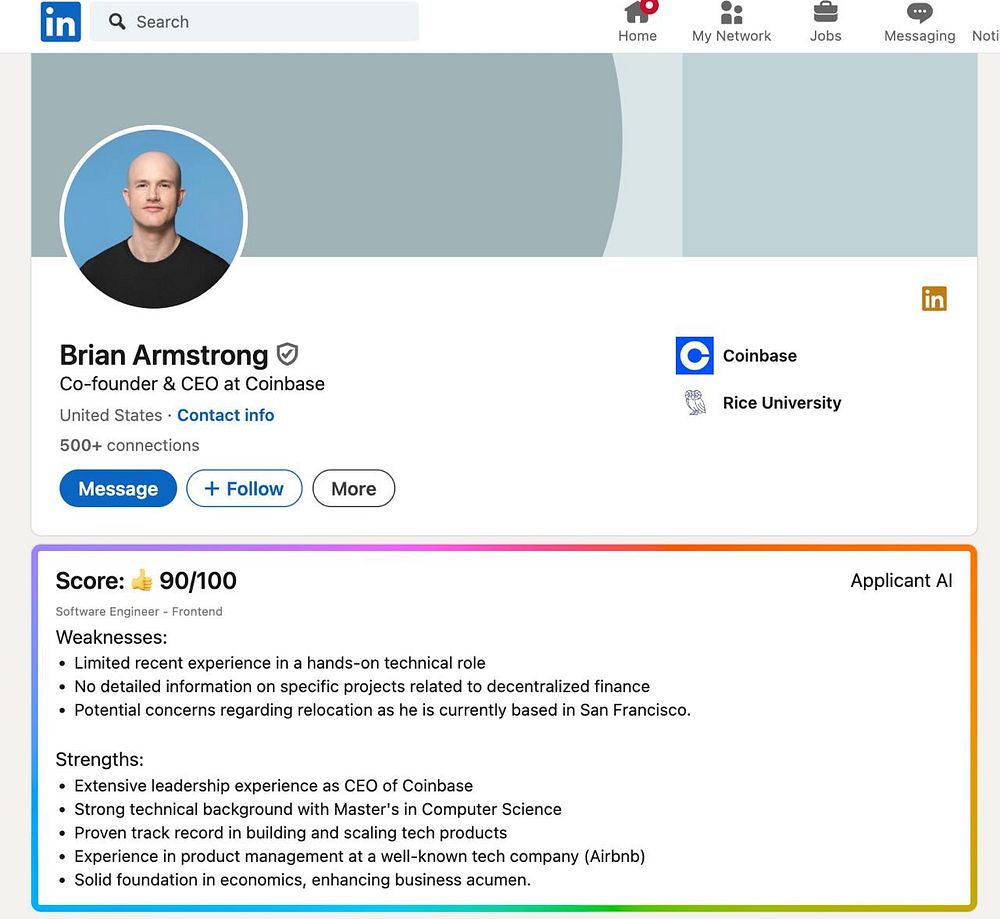Click the Strengths heading
This screenshot has width=1000, height=919.
pyautogui.click(x=99, y=760)
